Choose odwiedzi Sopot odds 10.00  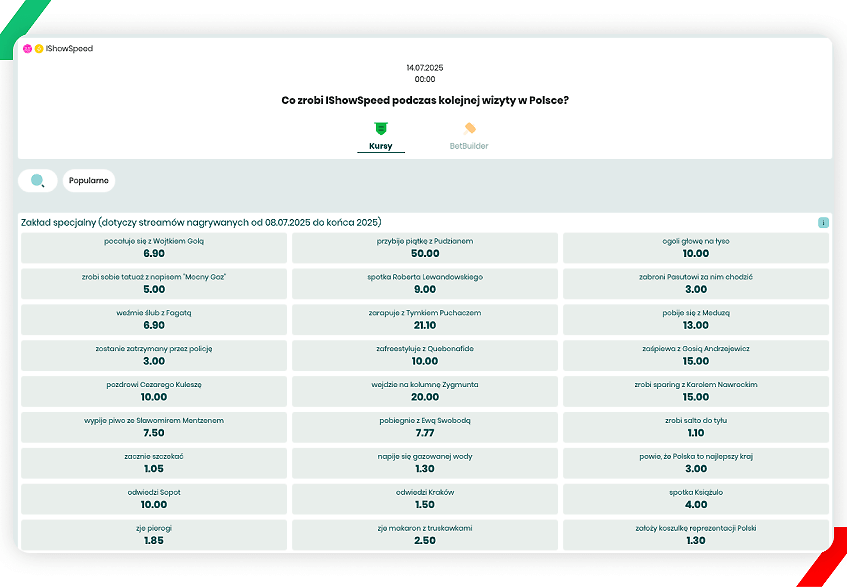tap(154, 499)
